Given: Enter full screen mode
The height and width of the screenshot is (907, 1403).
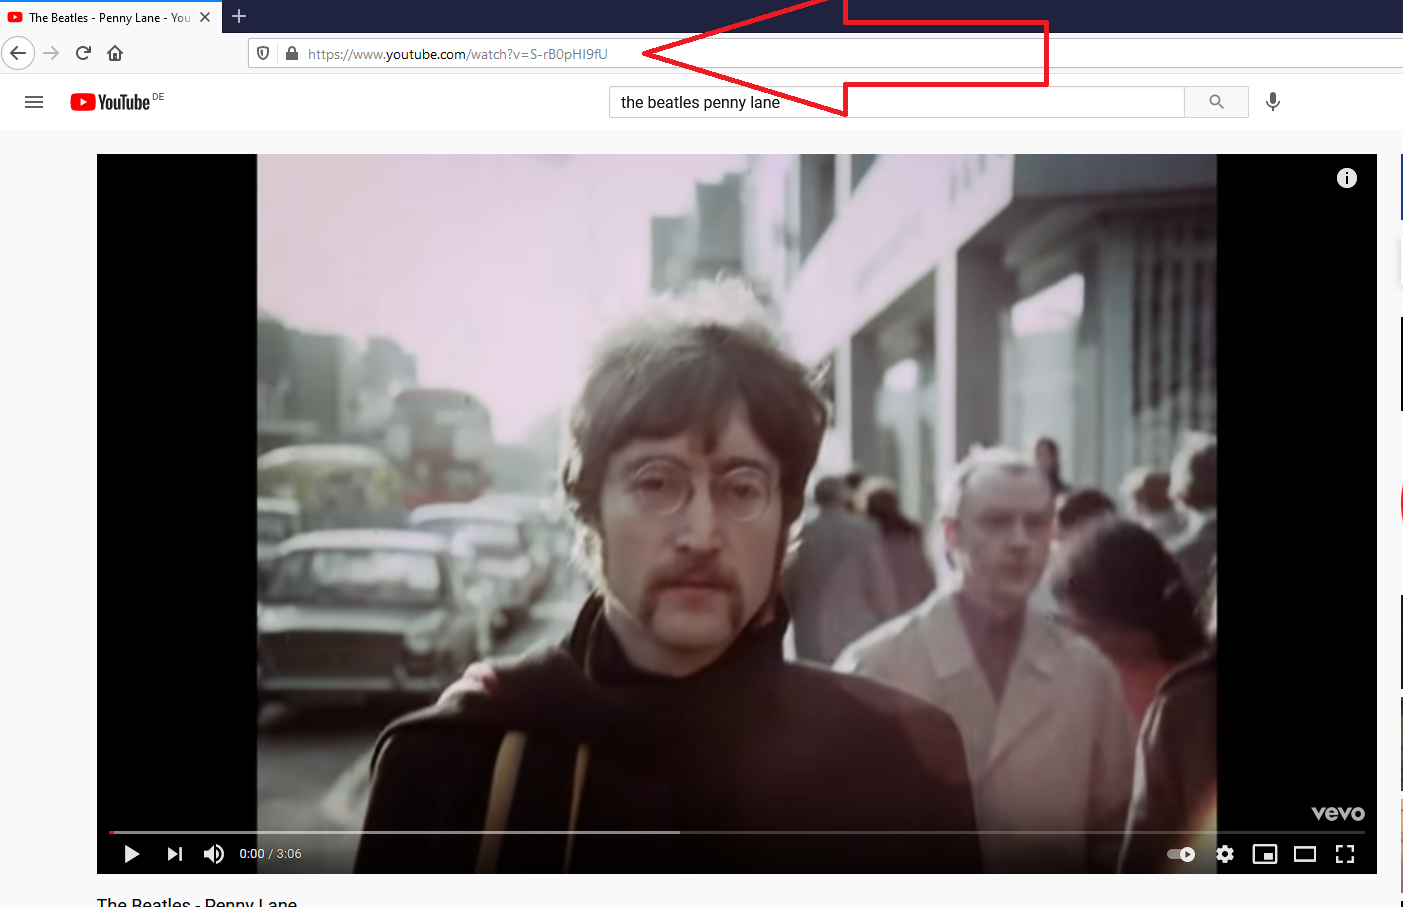Looking at the screenshot, I should coord(1345,854).
